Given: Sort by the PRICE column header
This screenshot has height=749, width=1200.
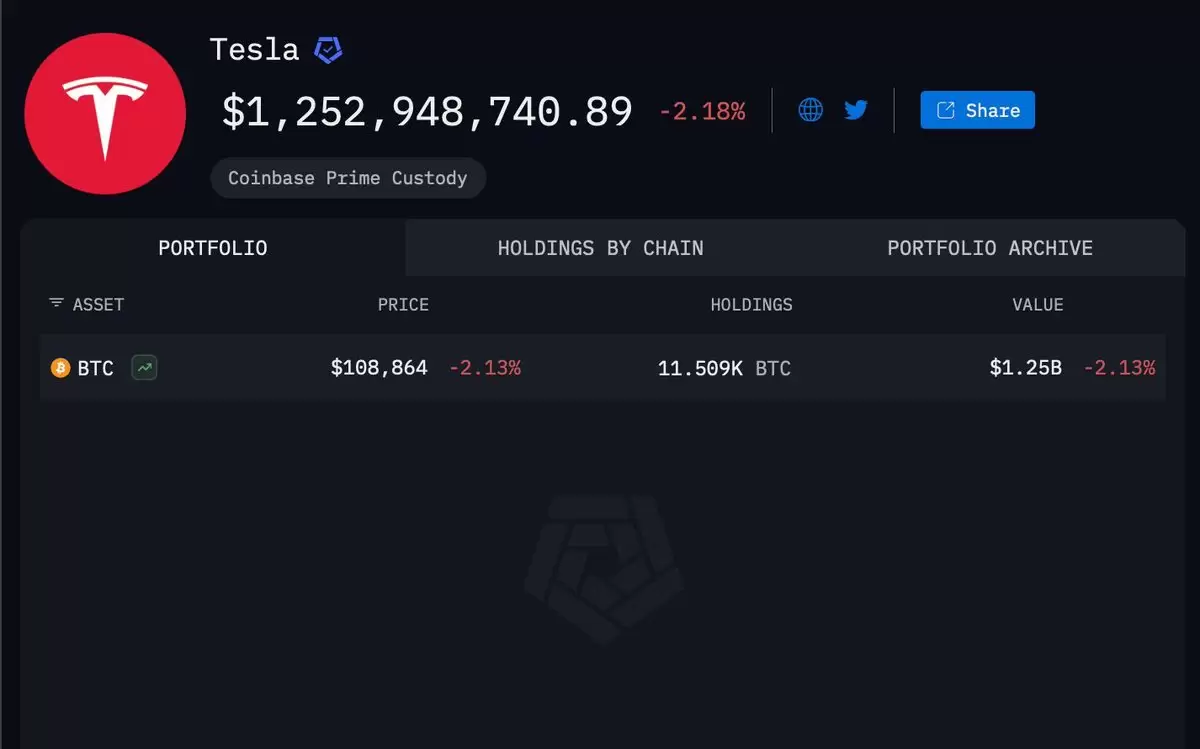Looking at the screenshot, I should [403, 305].
